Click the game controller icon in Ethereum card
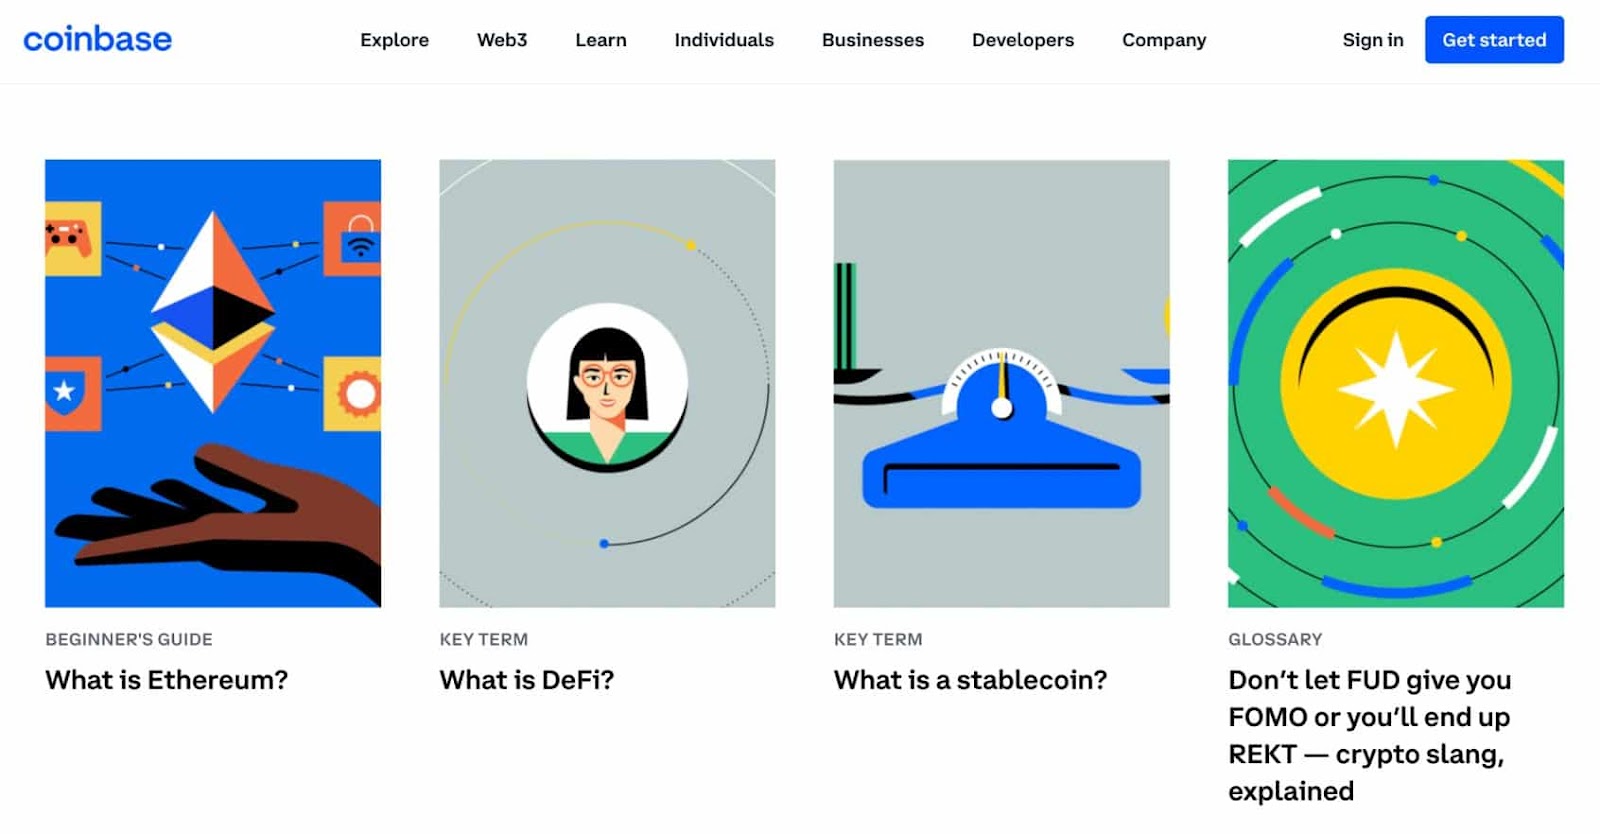The width and height of the screenshot is (1600, 834). click(x=70, y=238)
